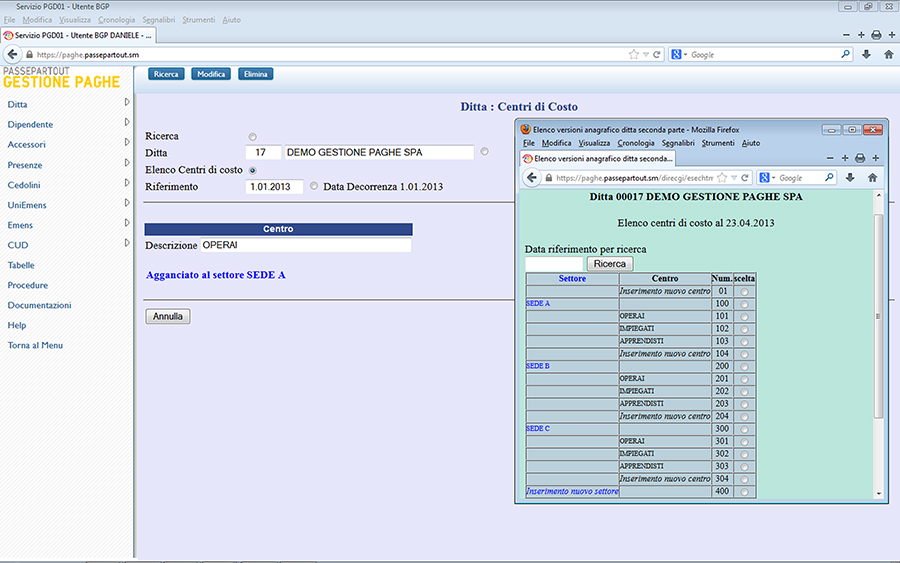Select the Servizio PGD01 browser tab
The height and width of the screenshot is (563, 900).
click(x=78, y=35)
